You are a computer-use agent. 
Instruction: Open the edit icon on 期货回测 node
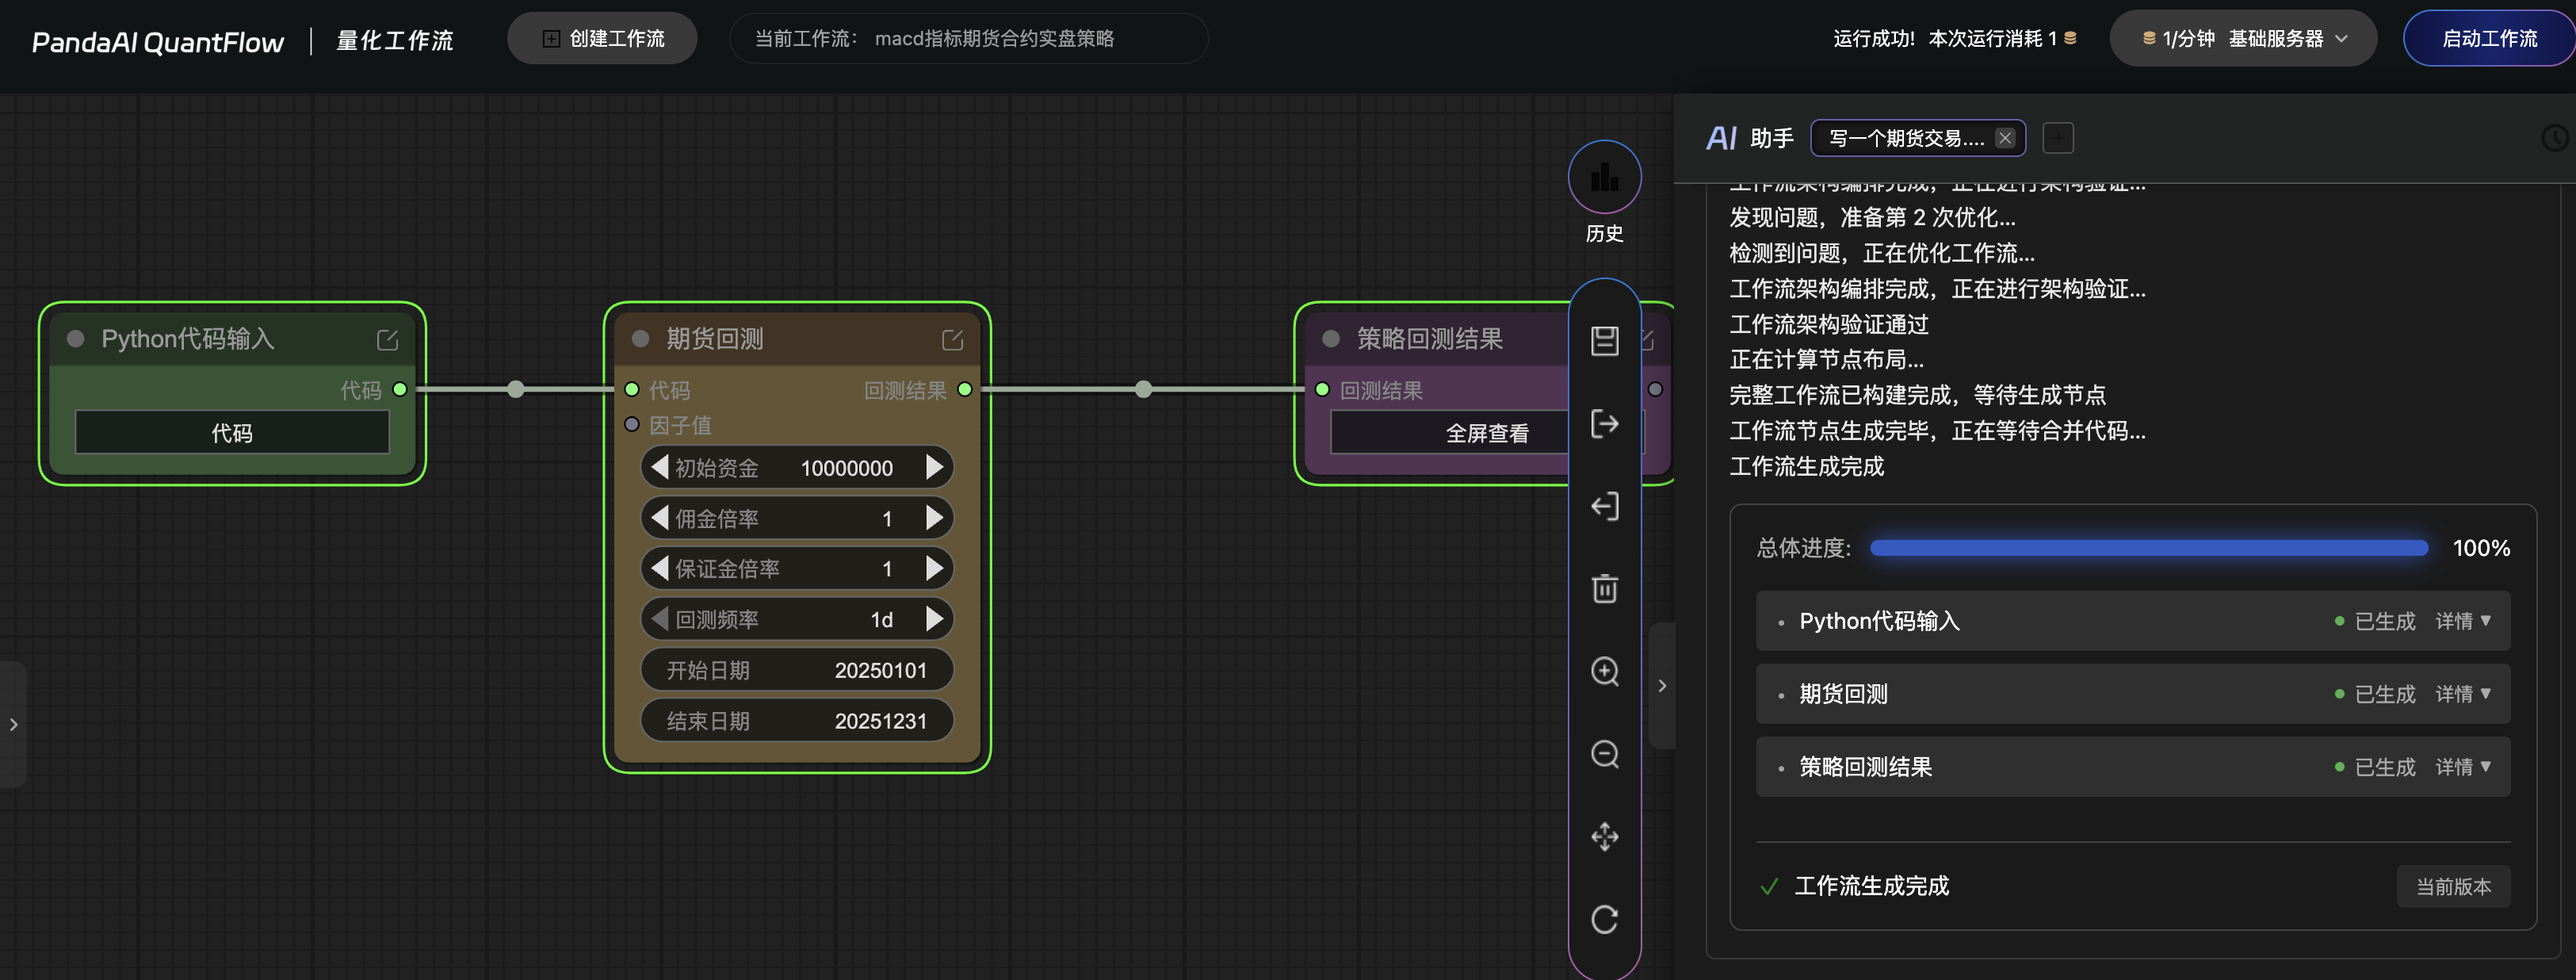[x=952, y=340]
